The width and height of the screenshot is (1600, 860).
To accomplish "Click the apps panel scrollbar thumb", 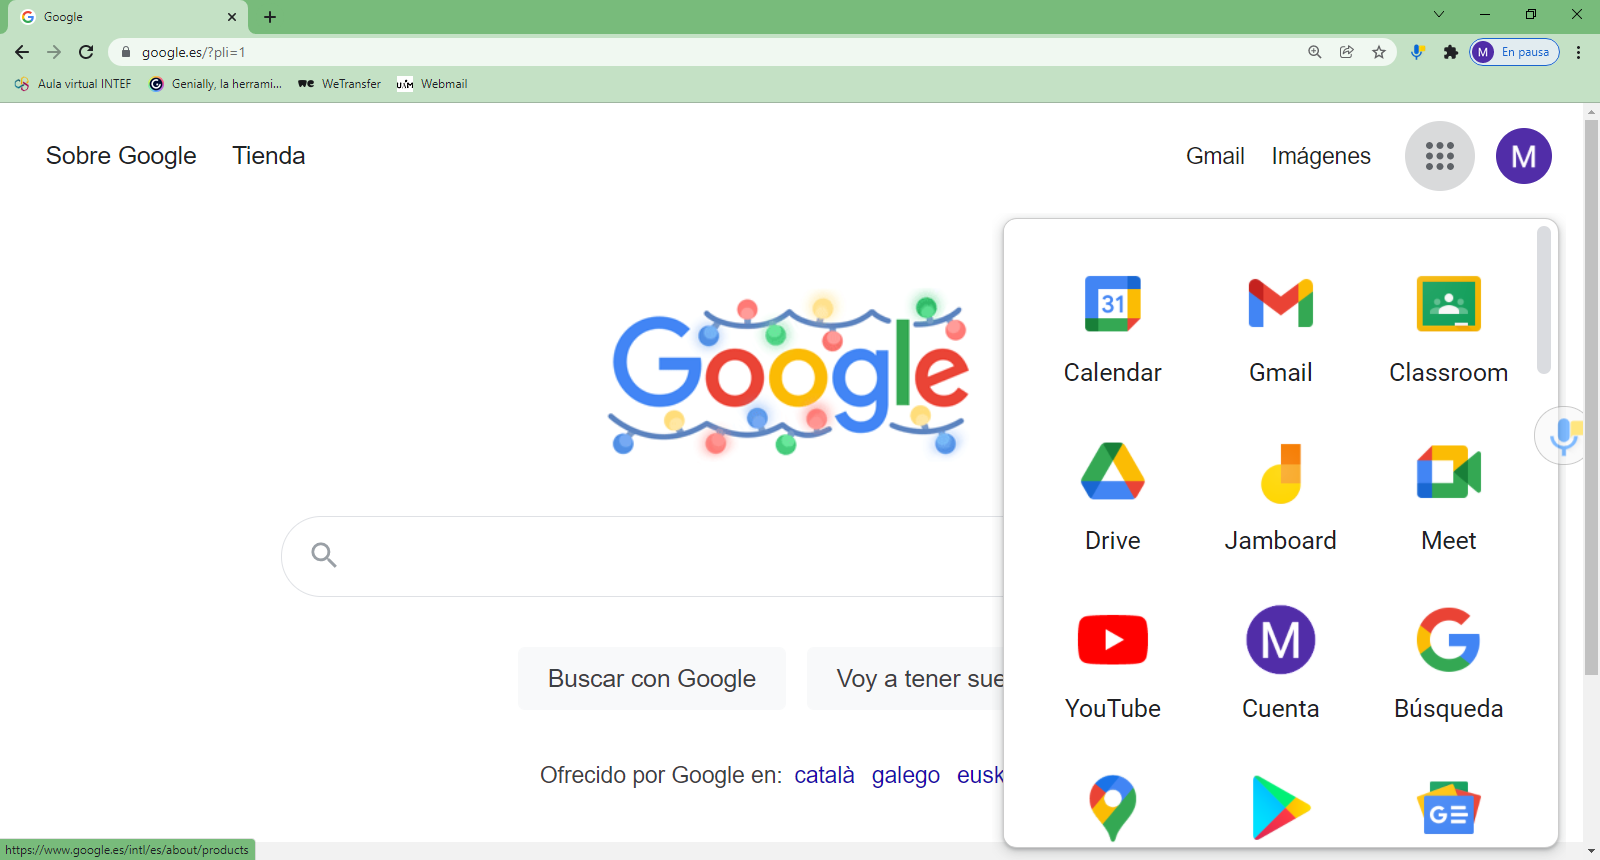I will (x=1544, y=300).
